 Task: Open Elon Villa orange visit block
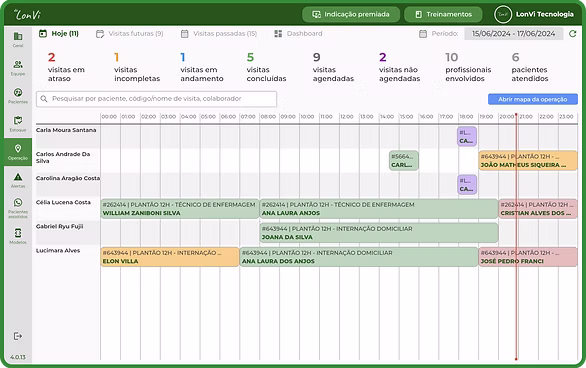[170, 257]
